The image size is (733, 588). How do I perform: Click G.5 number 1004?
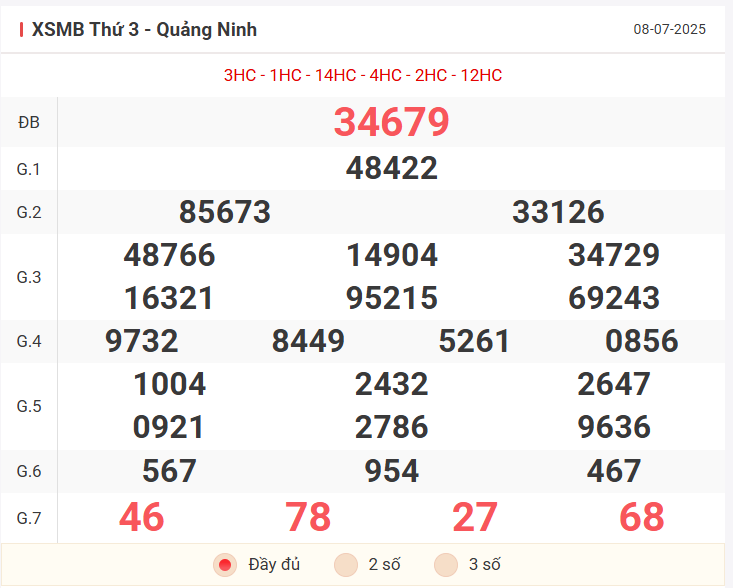(x=169, y=384)
